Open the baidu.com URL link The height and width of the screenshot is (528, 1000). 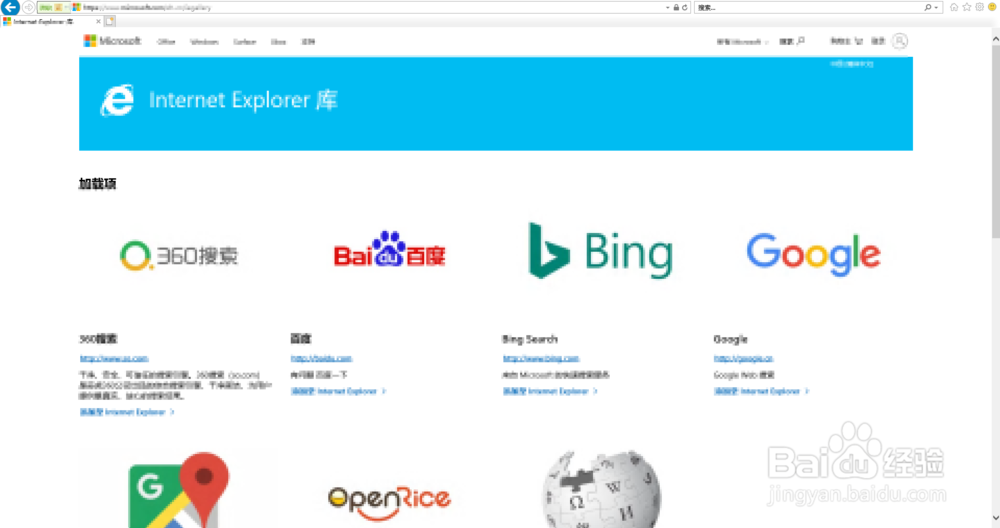(x=321, y=358)
